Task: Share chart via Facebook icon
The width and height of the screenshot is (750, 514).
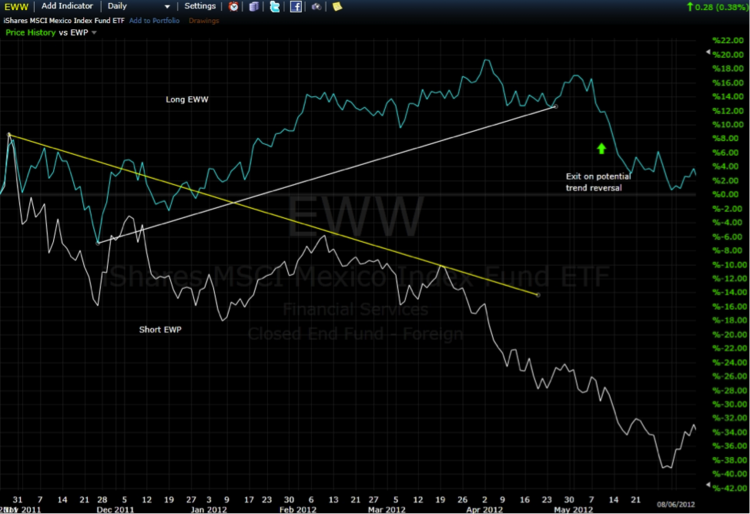Action: click(x=296, y=6)
